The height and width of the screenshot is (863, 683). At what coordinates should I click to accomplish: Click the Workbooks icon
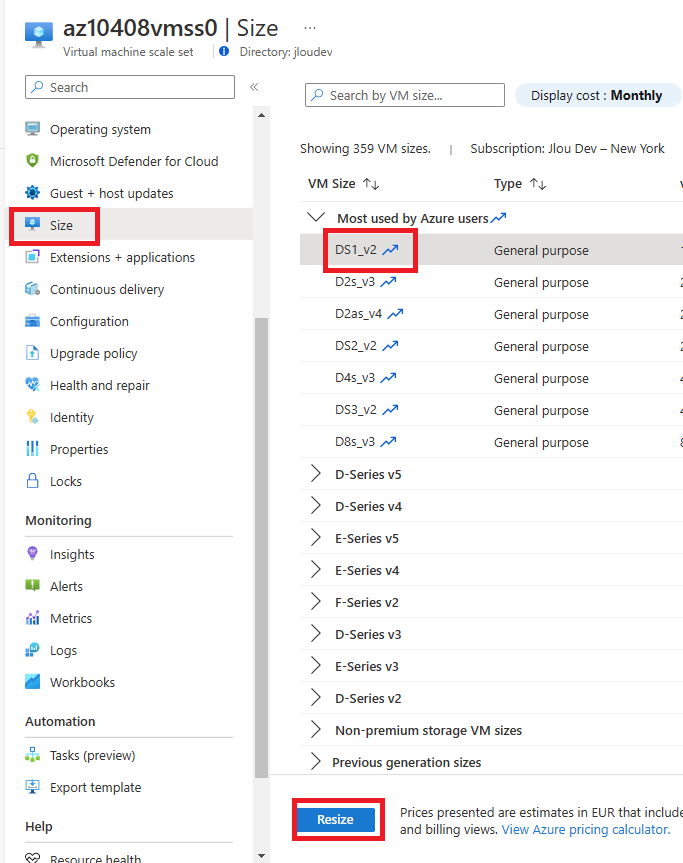coord(32,681)
